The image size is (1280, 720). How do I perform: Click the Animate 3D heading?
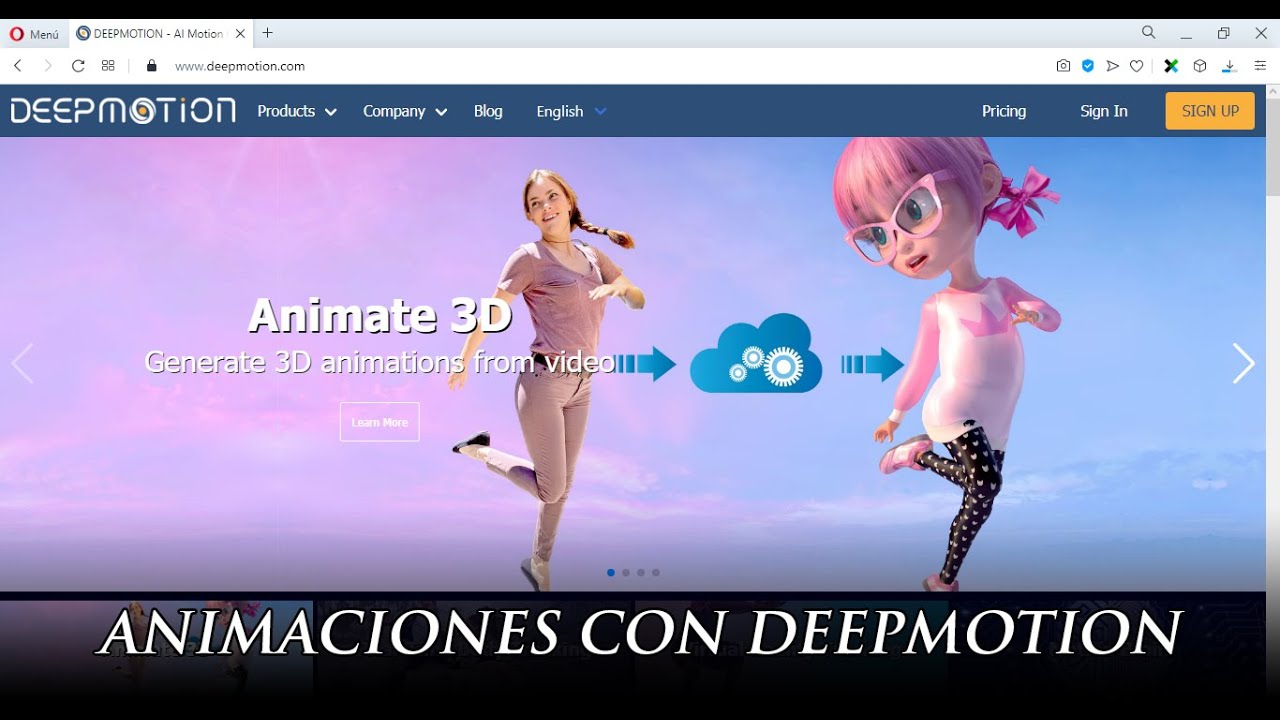pyautogui.click(x=380, y=316)
